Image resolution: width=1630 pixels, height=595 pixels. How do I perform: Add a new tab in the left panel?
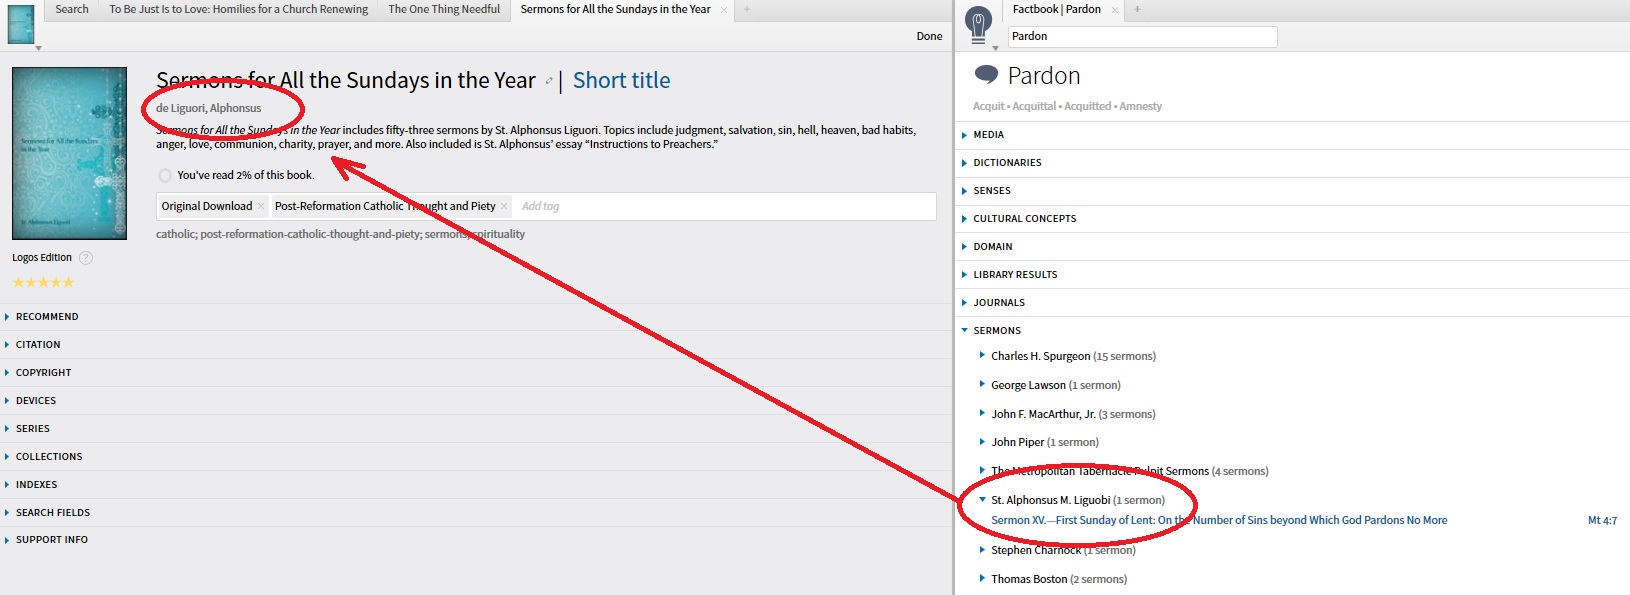click(746, 10)
